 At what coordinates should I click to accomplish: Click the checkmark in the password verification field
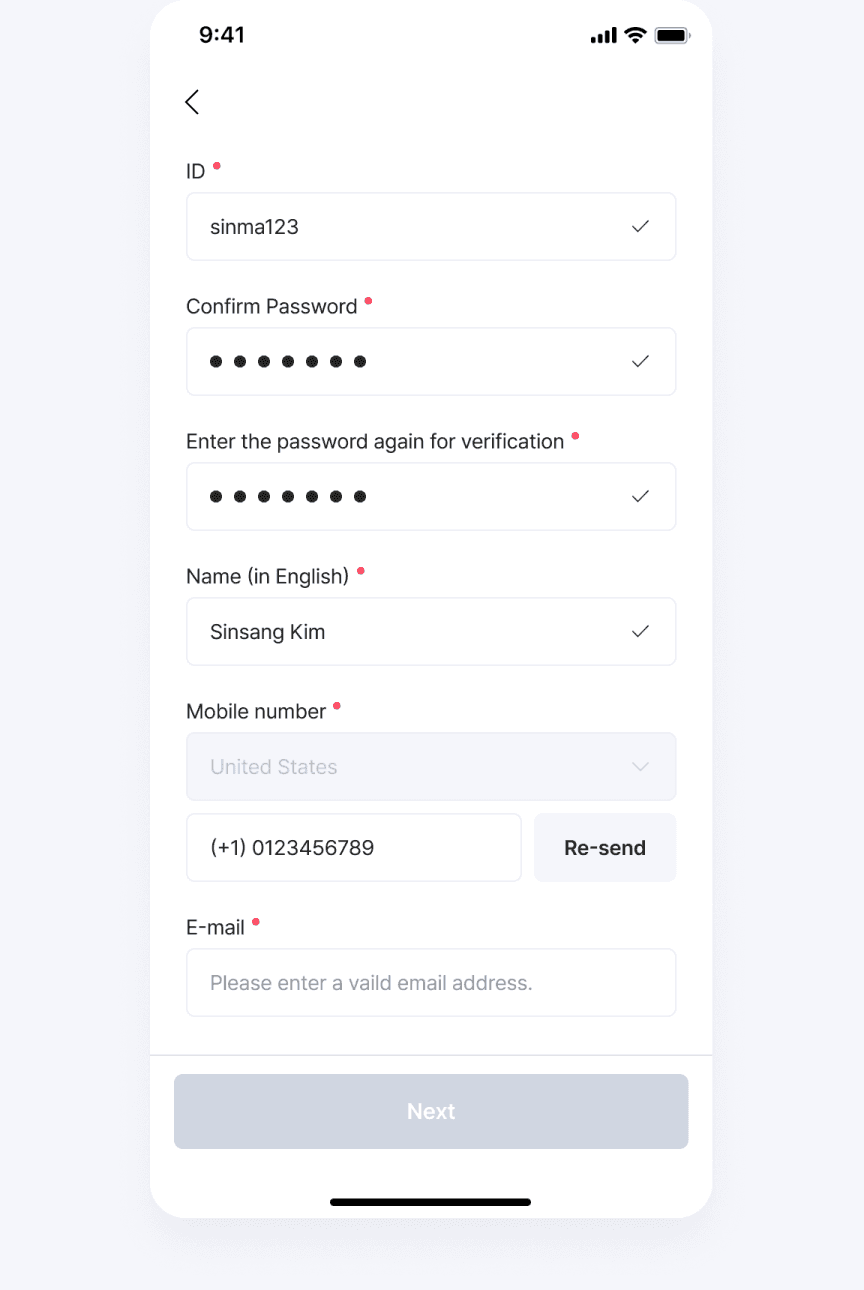(641, 497)
